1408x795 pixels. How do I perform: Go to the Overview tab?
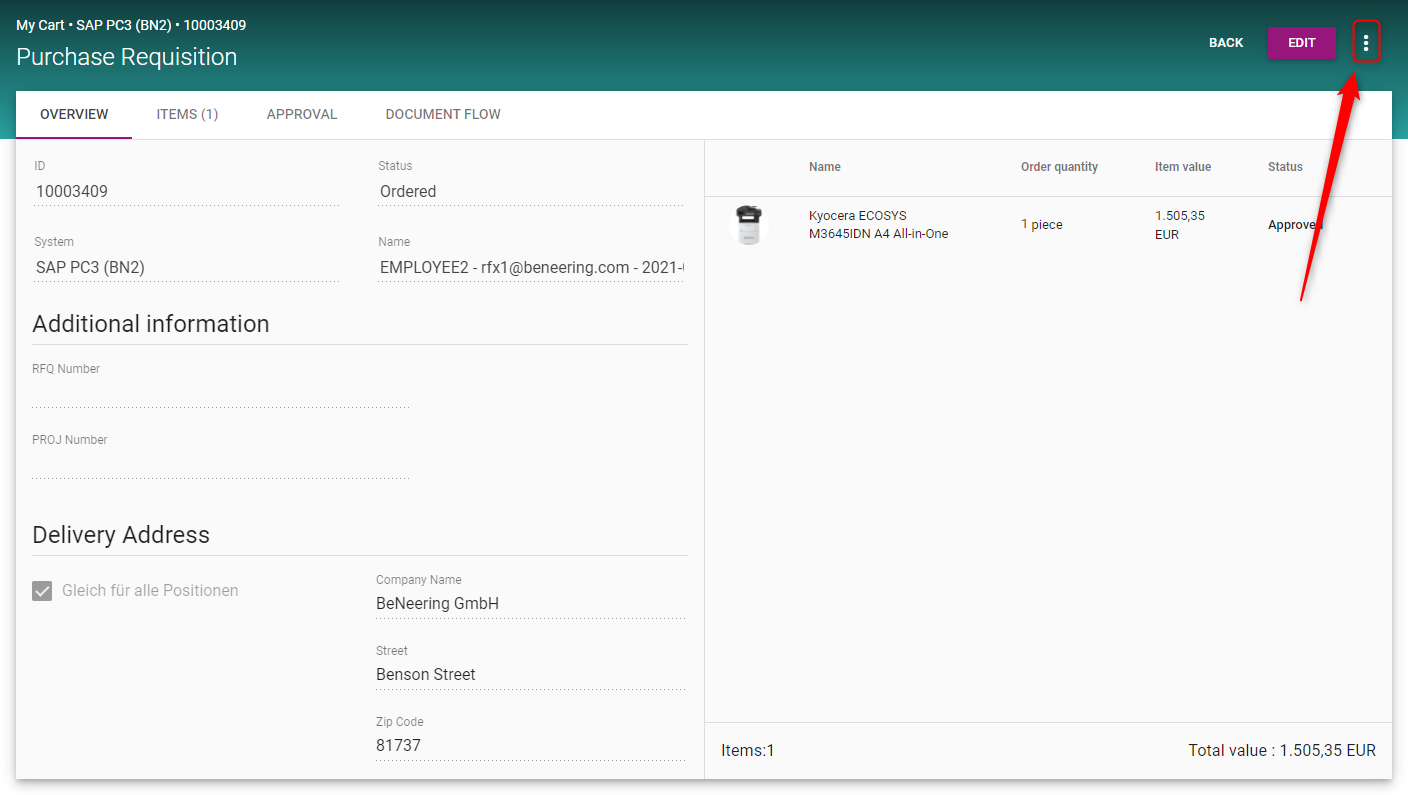click(74, 114)
